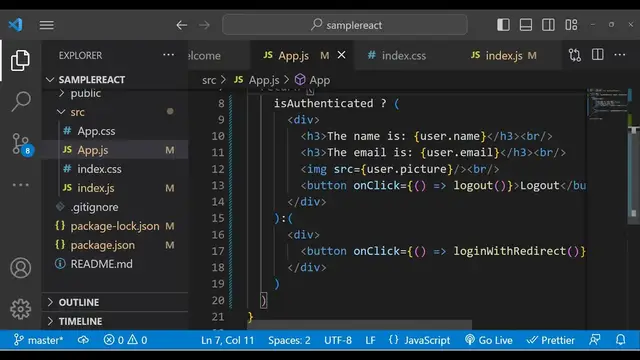The height and width of the screenshot is (360, 640).
Task: Open the Customize Layout icon
Action: (x=571, y=25)
